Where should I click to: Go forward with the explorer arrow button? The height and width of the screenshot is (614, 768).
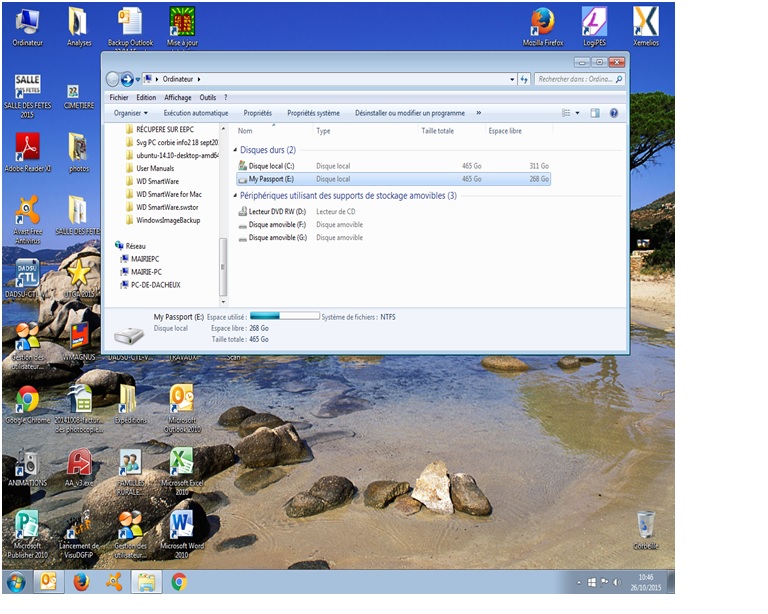(127, 79)
